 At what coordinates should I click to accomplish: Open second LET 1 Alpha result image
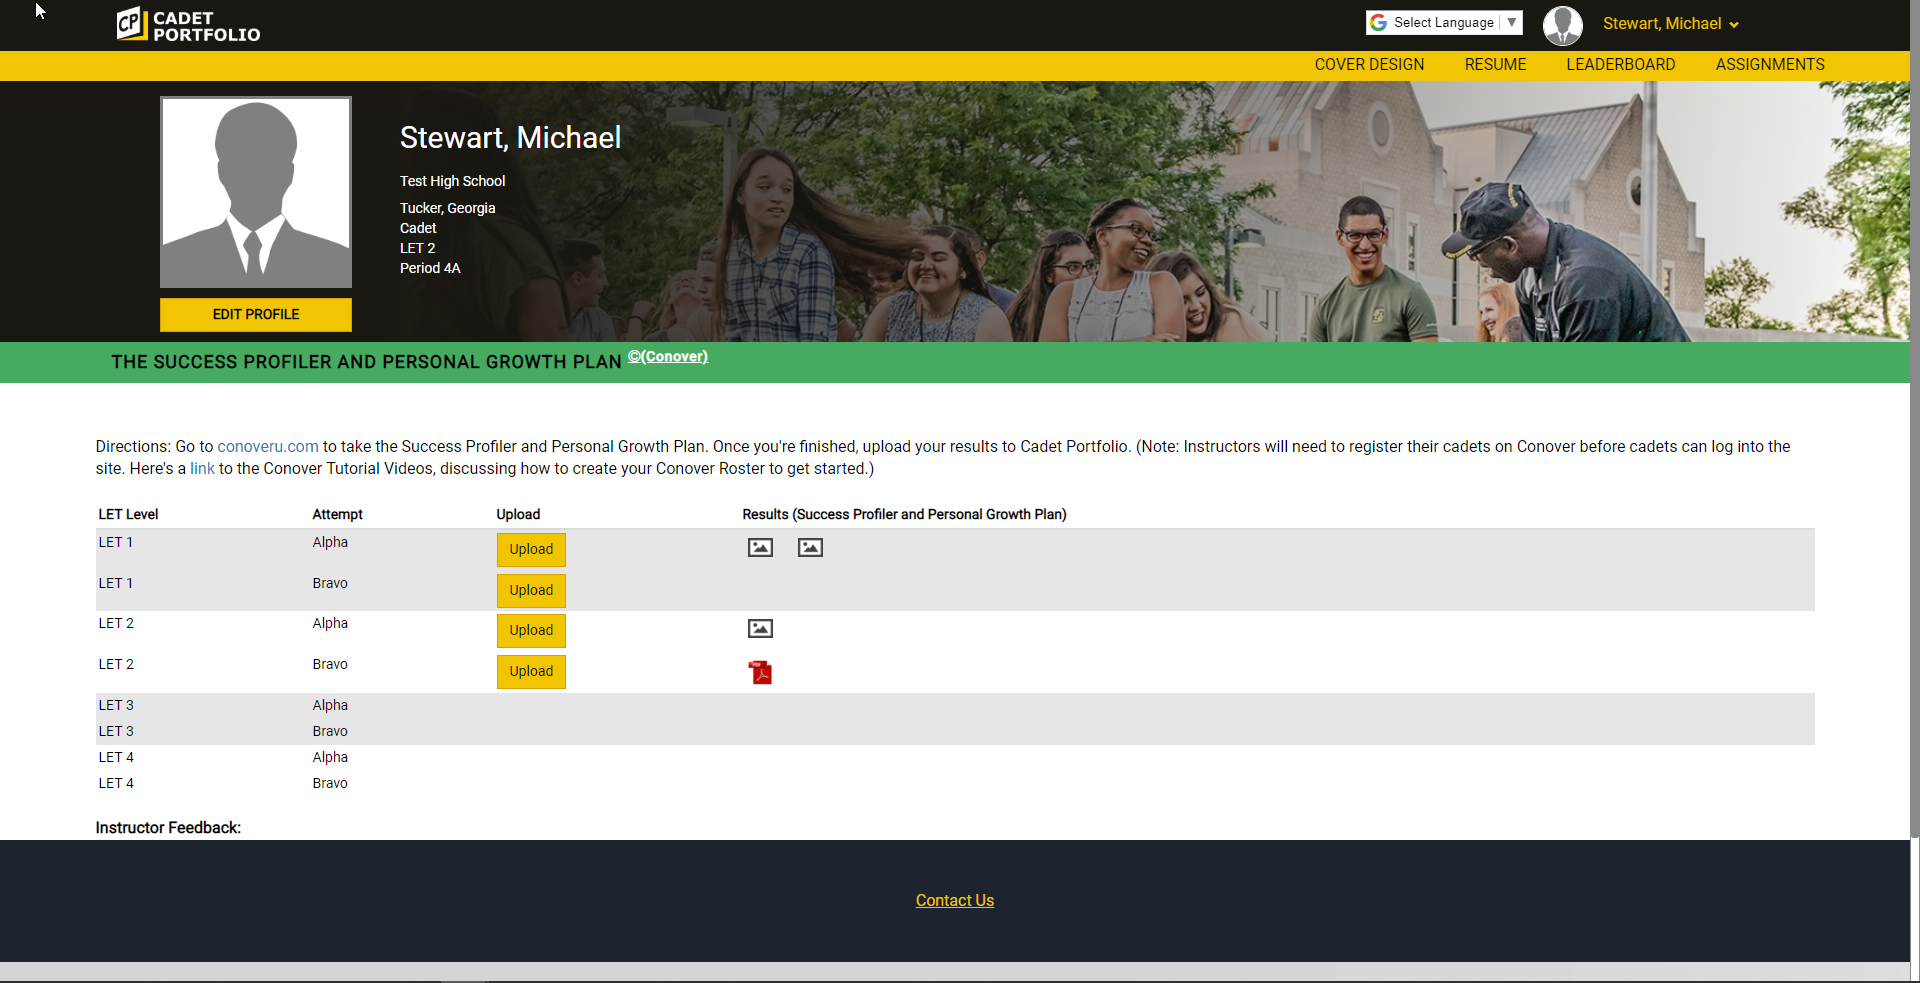(x=810, y=547)
